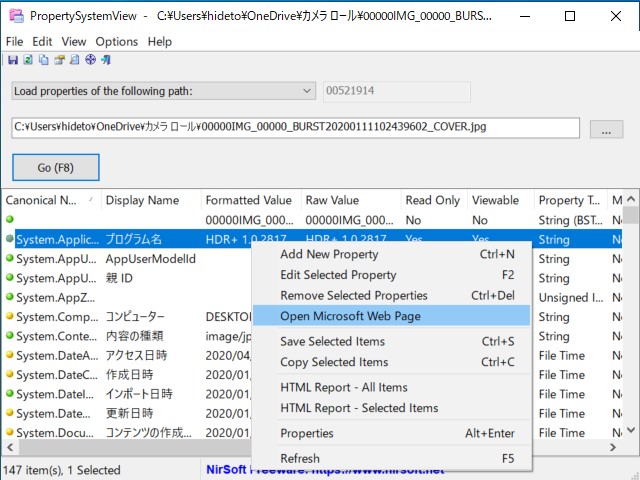Image resolution: width=640 pixels, height=480 pixels.
Task: Choose HTML Report - Selected Items
Action: click(x=392, y=408)
